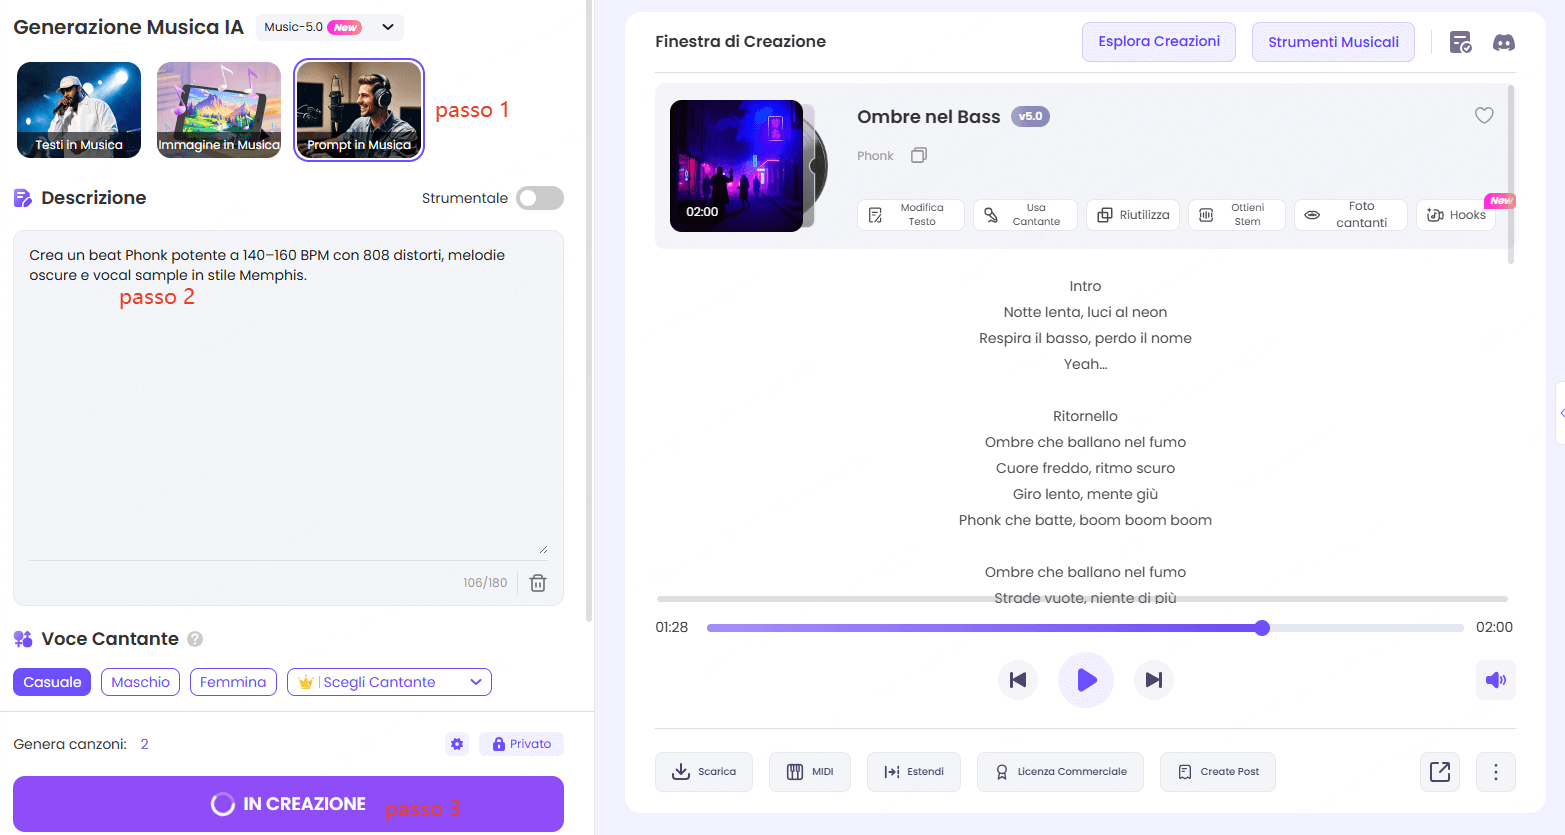This screenshot has width=1565, height=835.
Task: Click the Licenza Commerciale button
Action: pos(1060,771)
